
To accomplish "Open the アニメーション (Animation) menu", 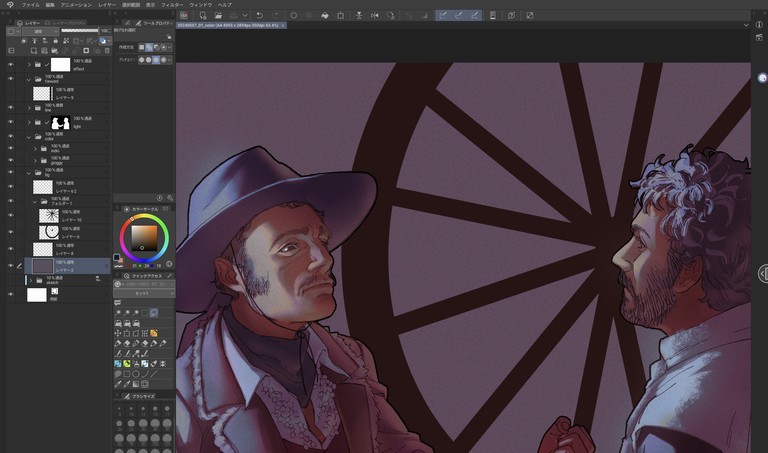I will (76, 4).
